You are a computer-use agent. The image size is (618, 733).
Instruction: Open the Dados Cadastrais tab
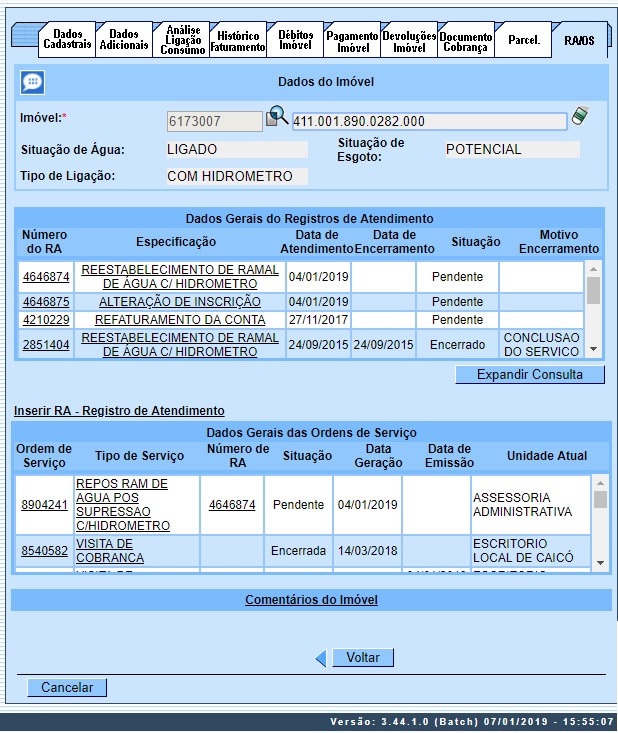68,41
